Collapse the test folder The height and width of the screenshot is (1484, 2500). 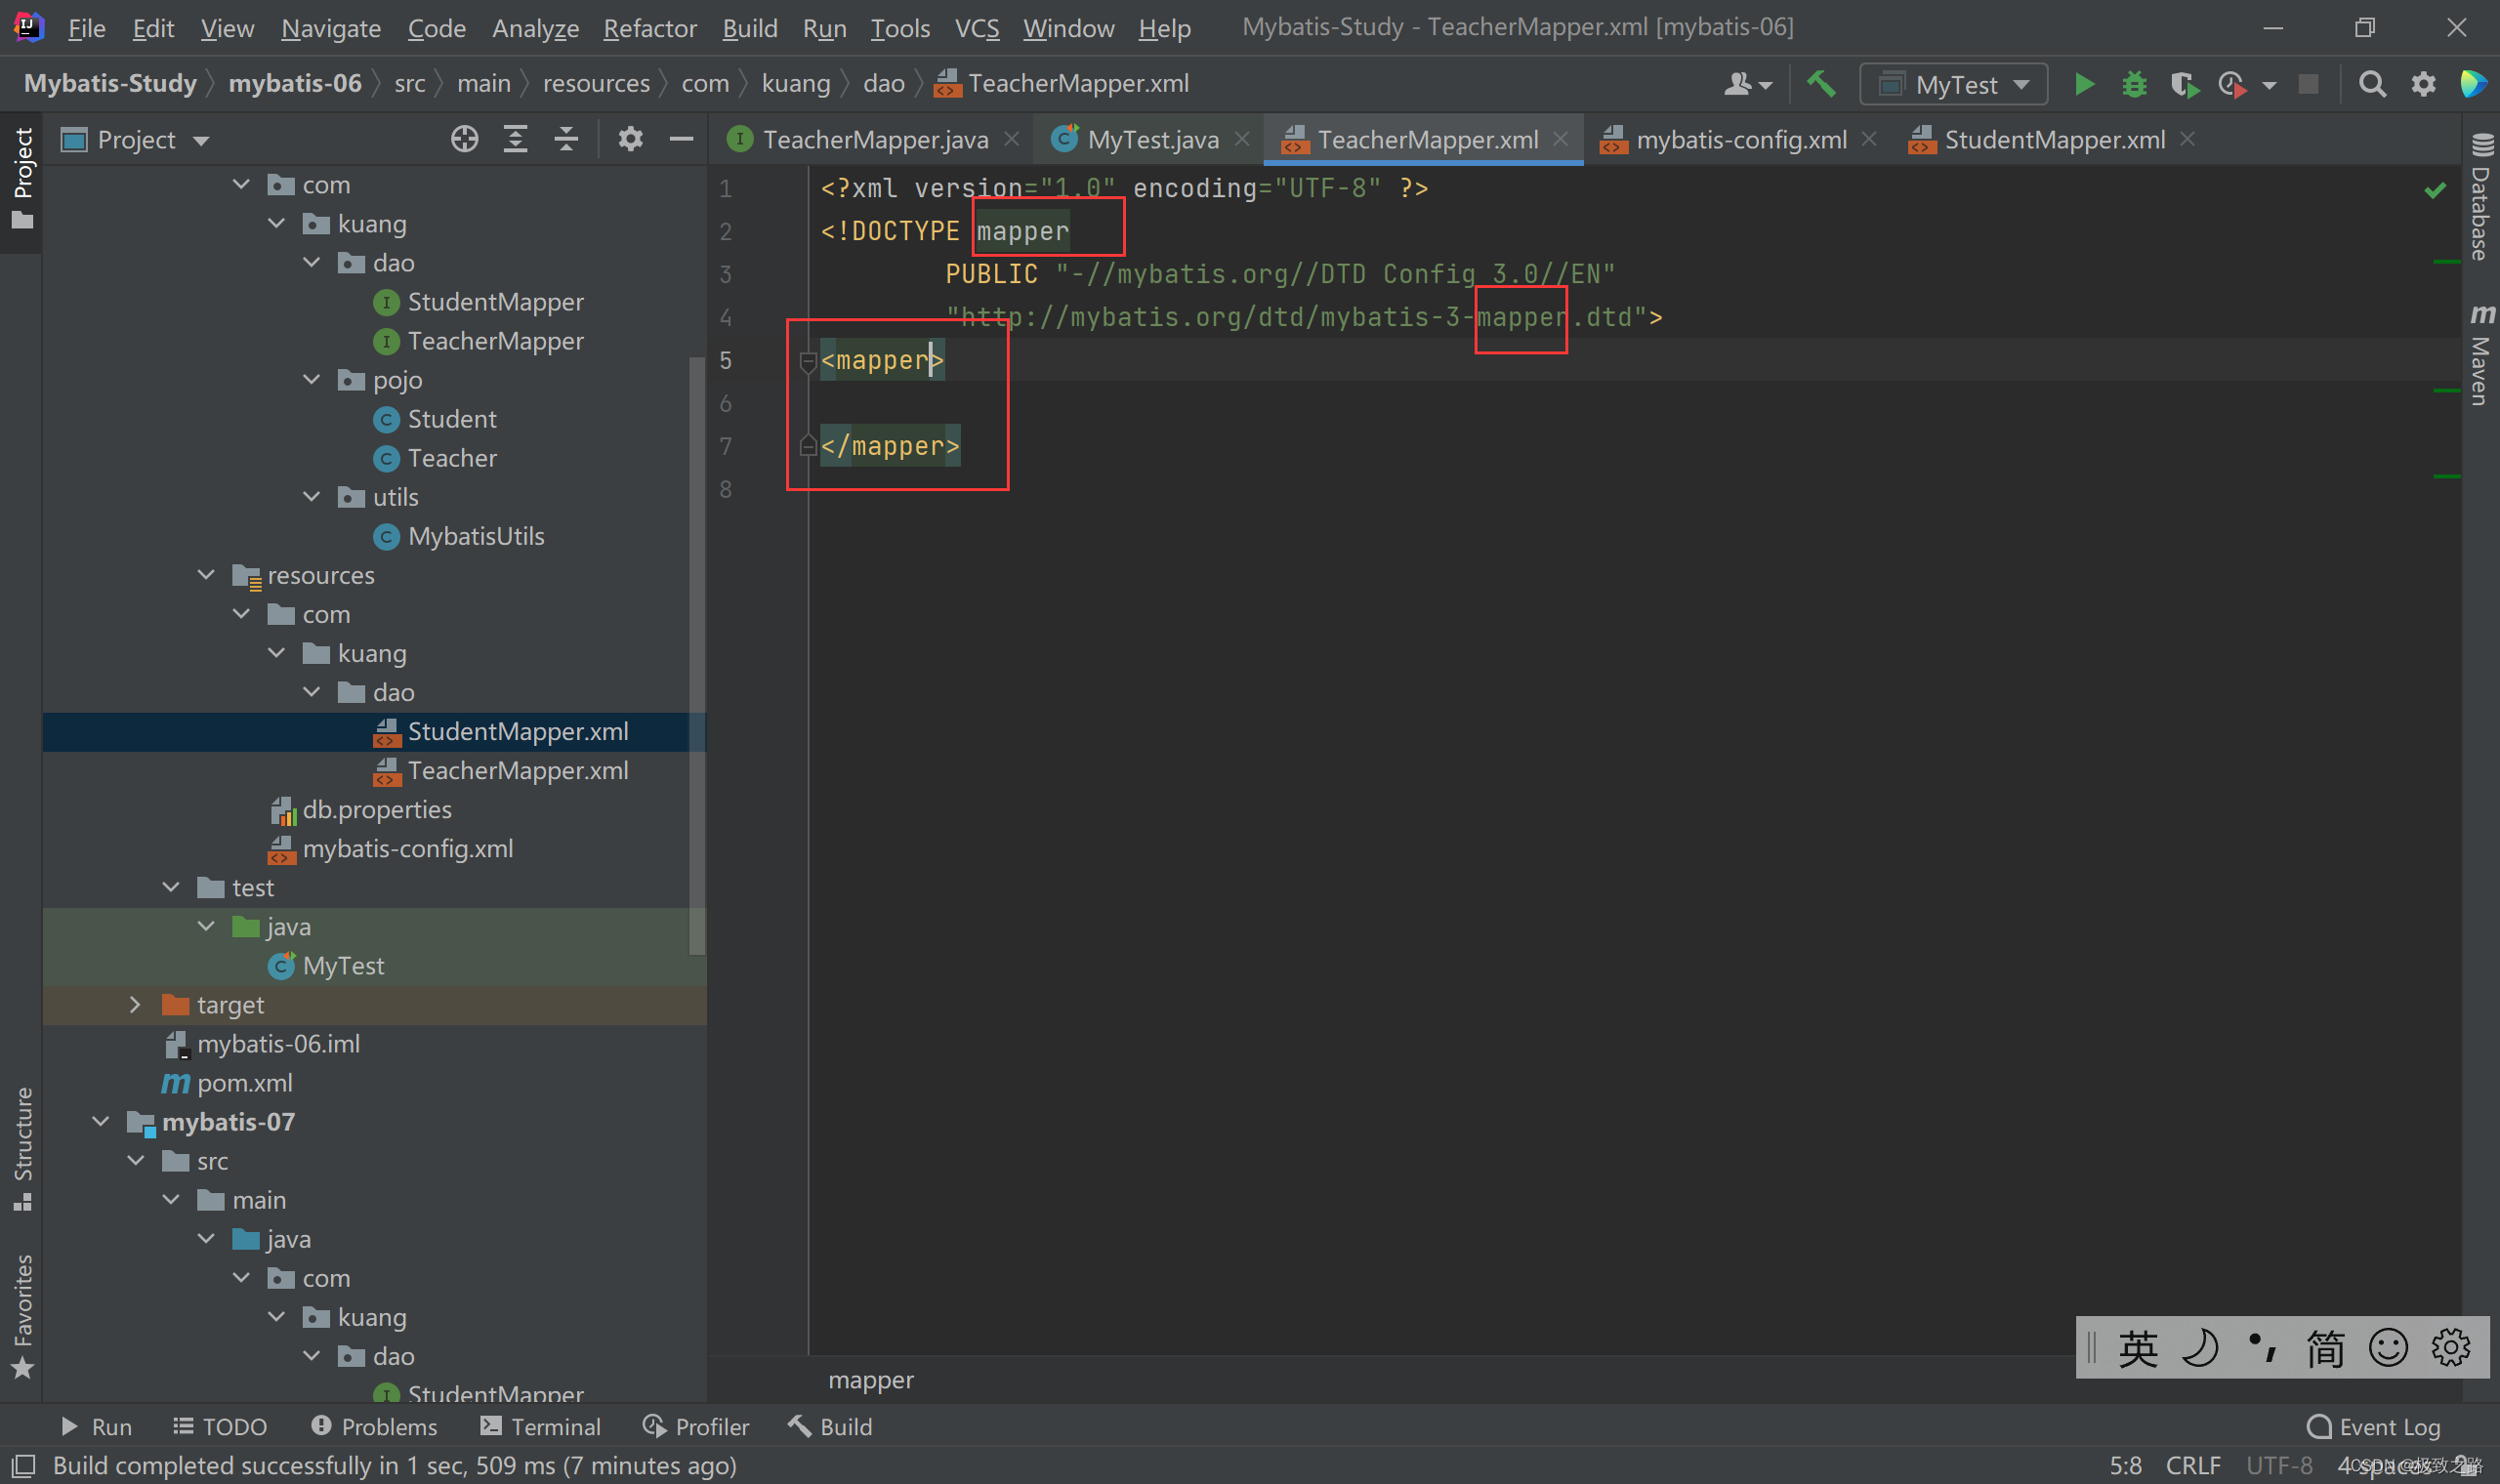pos(171,887)
